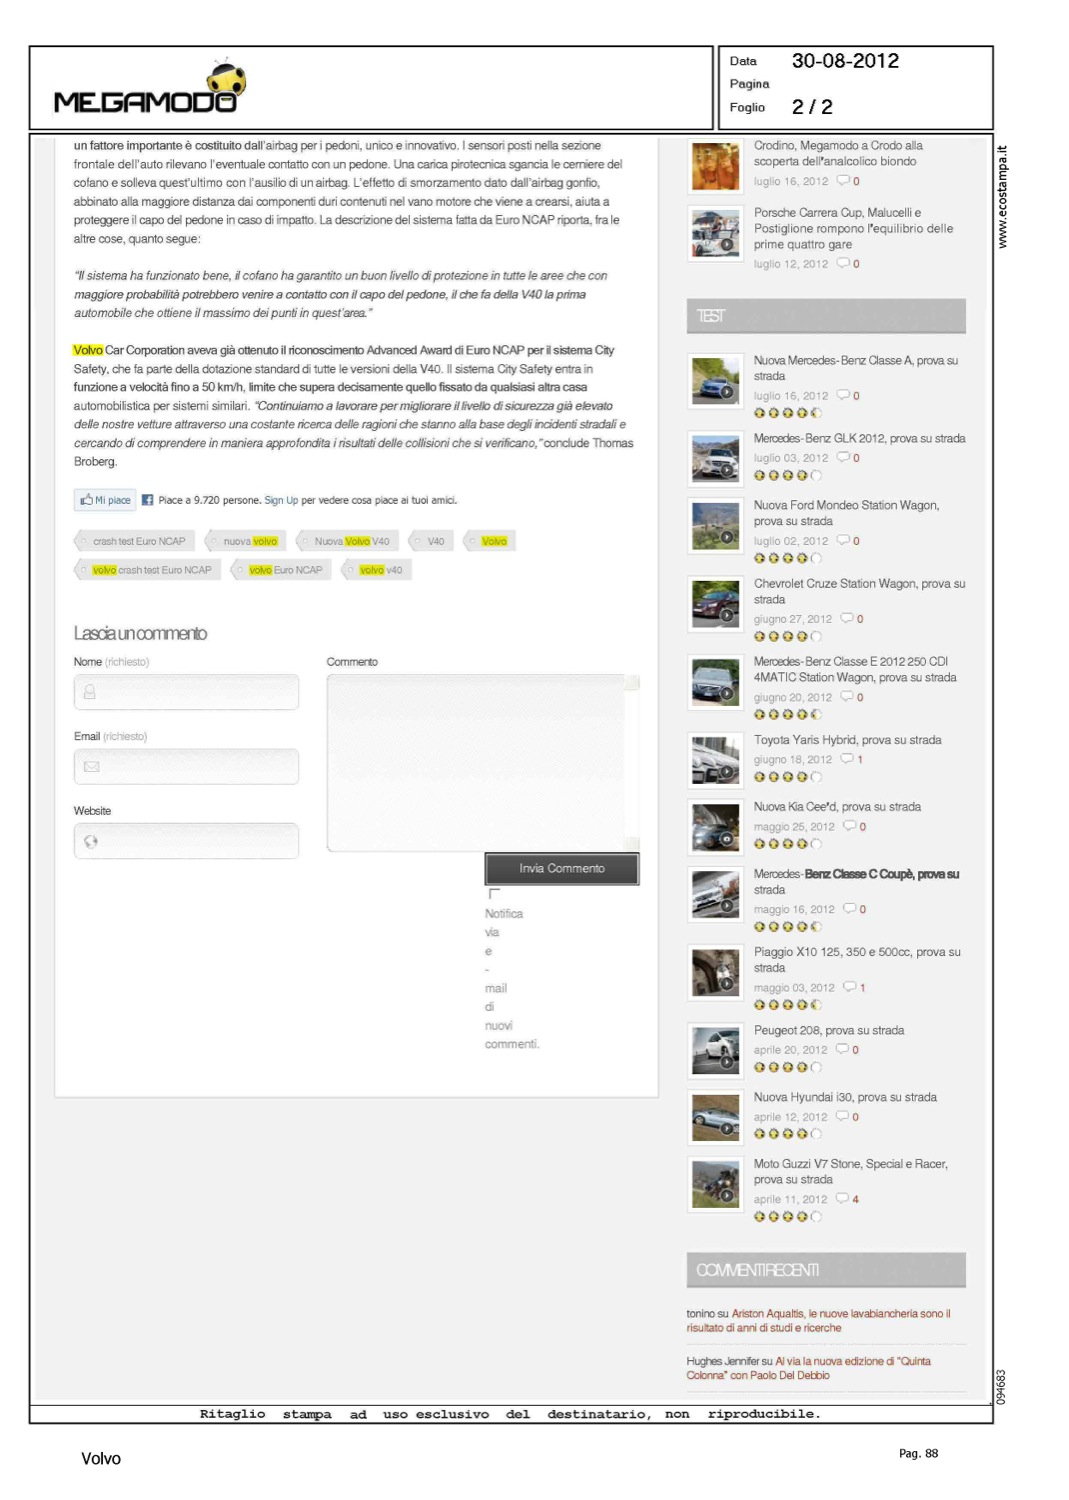Viewport: 1069px width, 1500px height.
Task: Click the Facebook icon beside the like count
Action: pyautogui.click(x=147, y=500)
